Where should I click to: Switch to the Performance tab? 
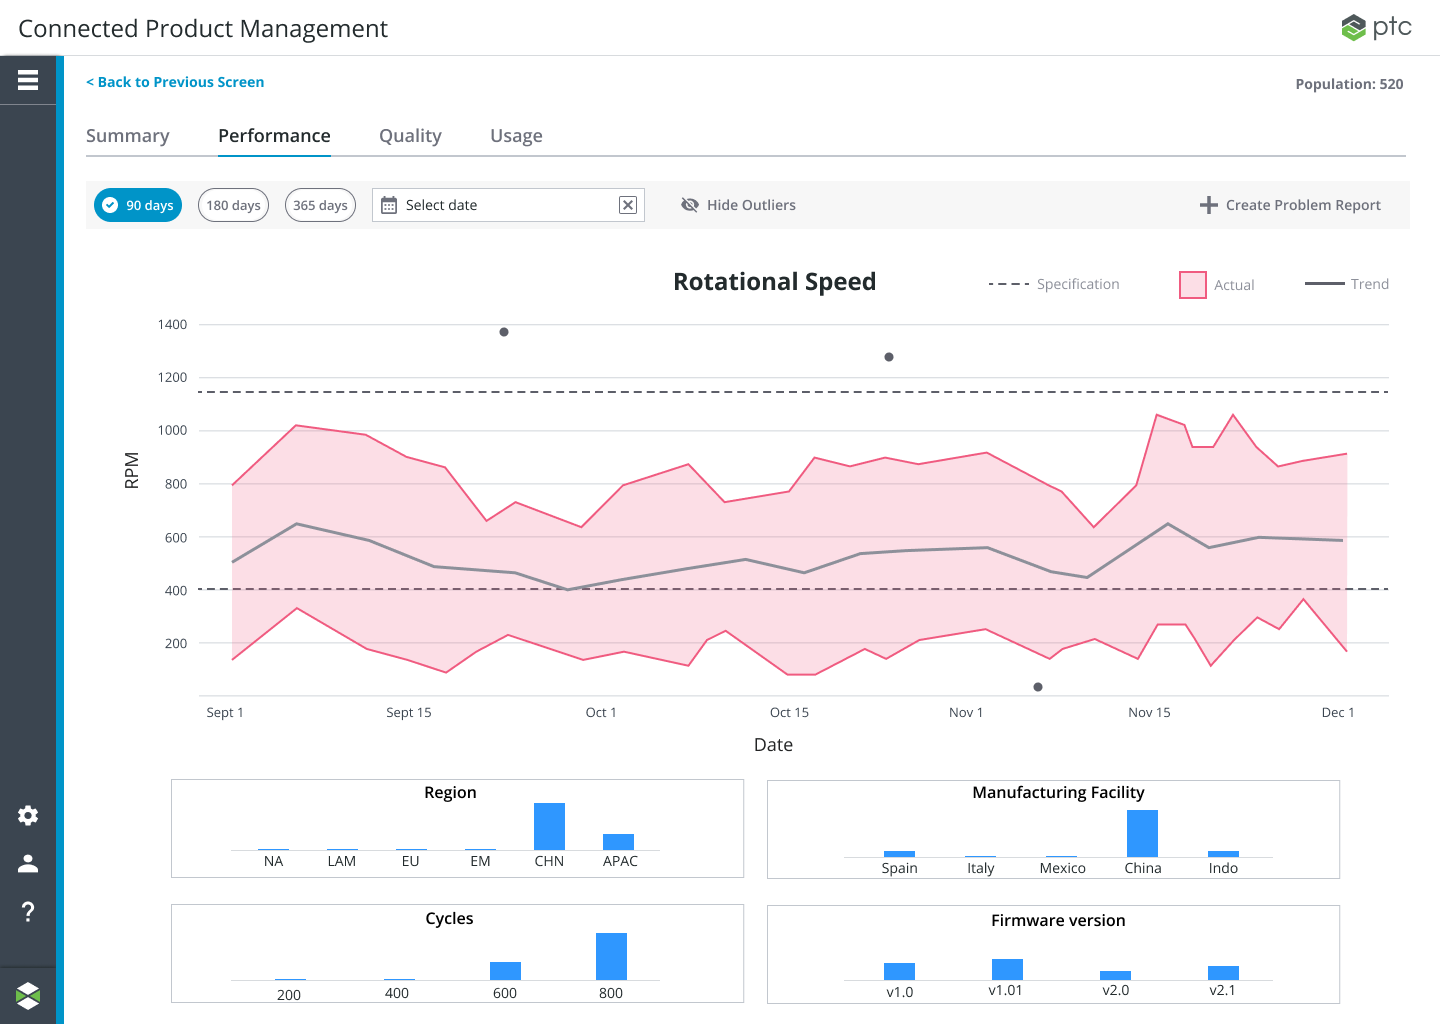pyautogui.click(x=274, y=136)
